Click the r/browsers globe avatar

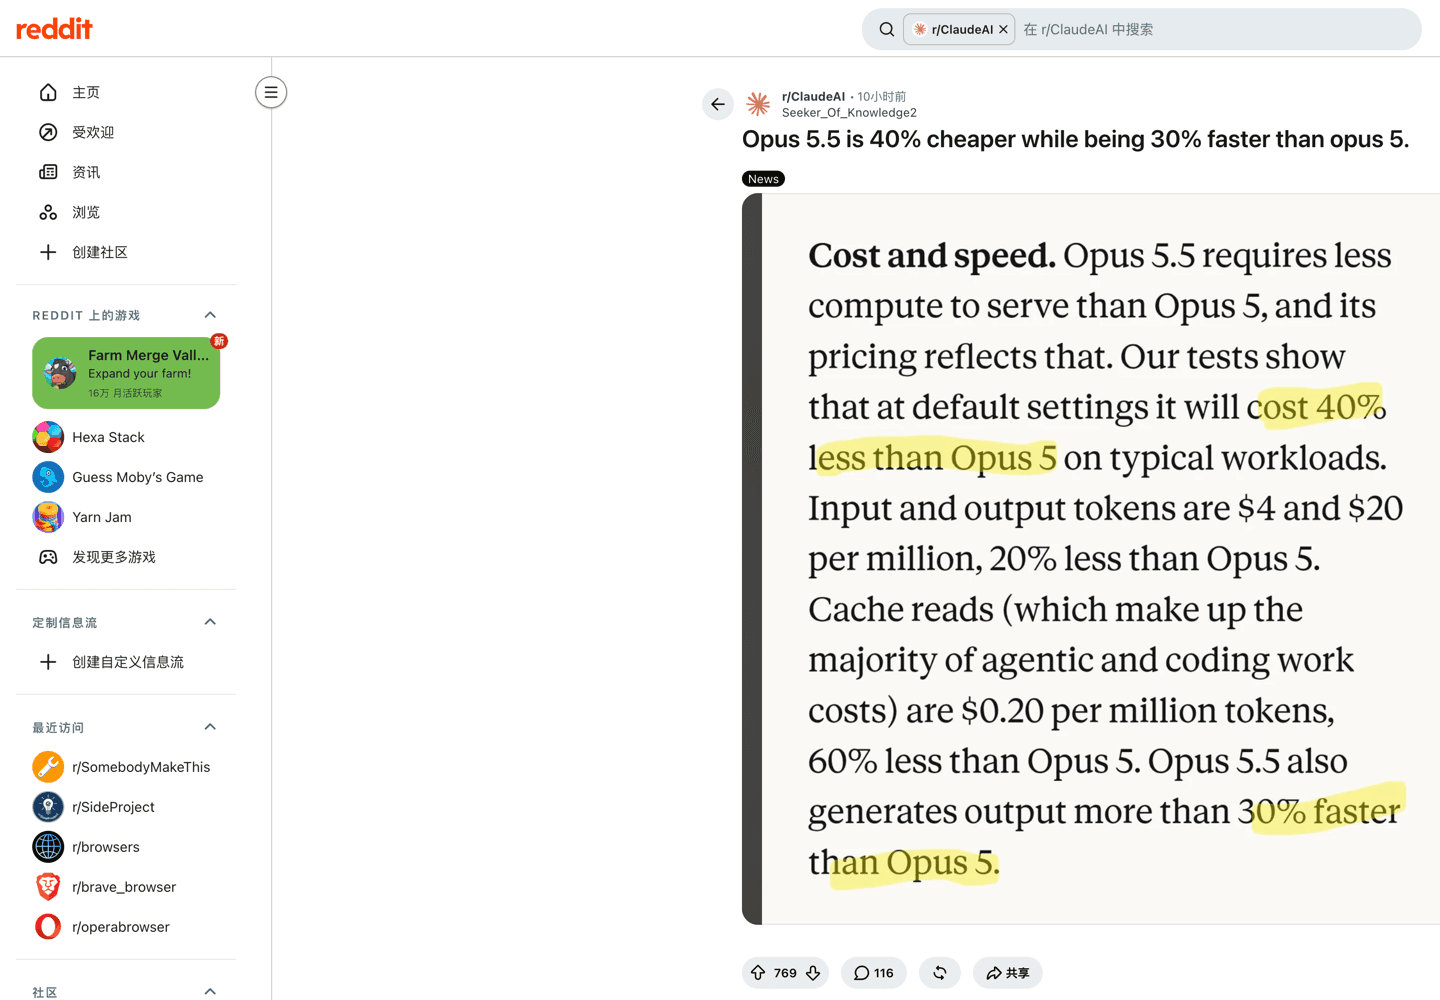pyautogui.click(x=48, y=847)
